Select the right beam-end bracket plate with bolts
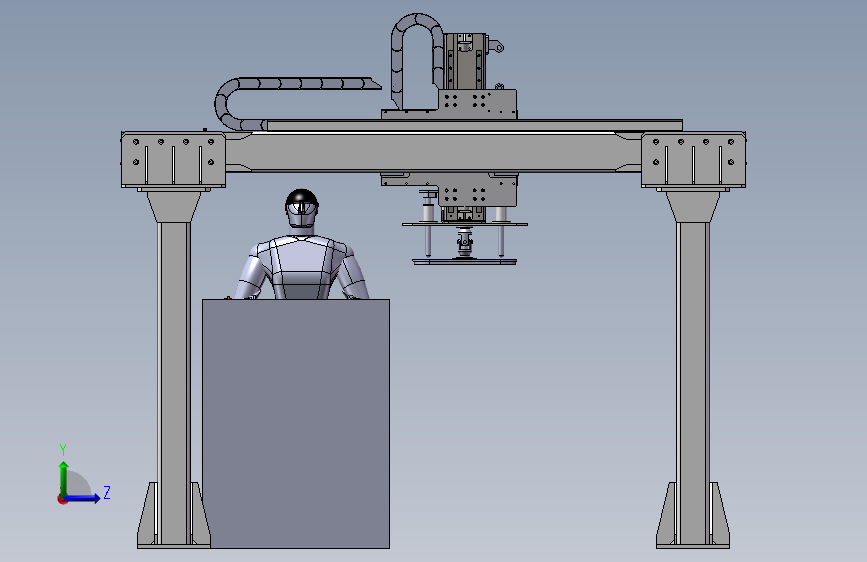 (693, 160)
